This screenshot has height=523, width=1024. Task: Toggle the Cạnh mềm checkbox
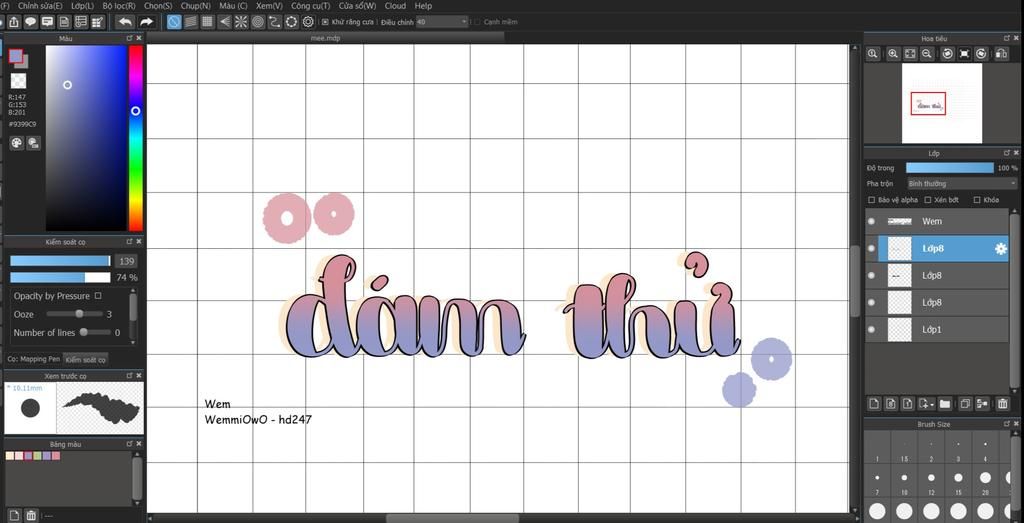coord(477,22)
